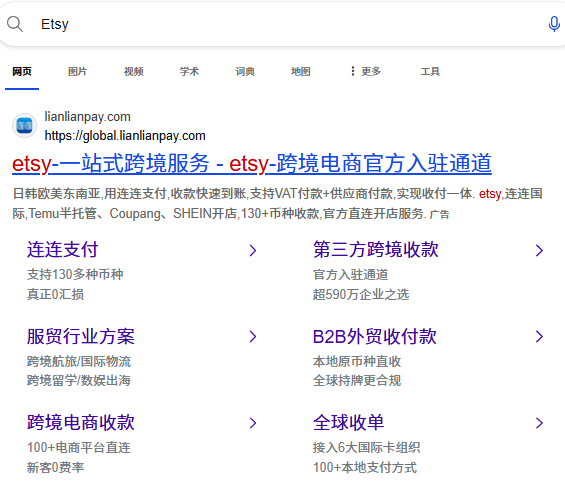
Task: Click chevron arrow beside B2B外贸收付款
Action: click(x=539, y=337)
